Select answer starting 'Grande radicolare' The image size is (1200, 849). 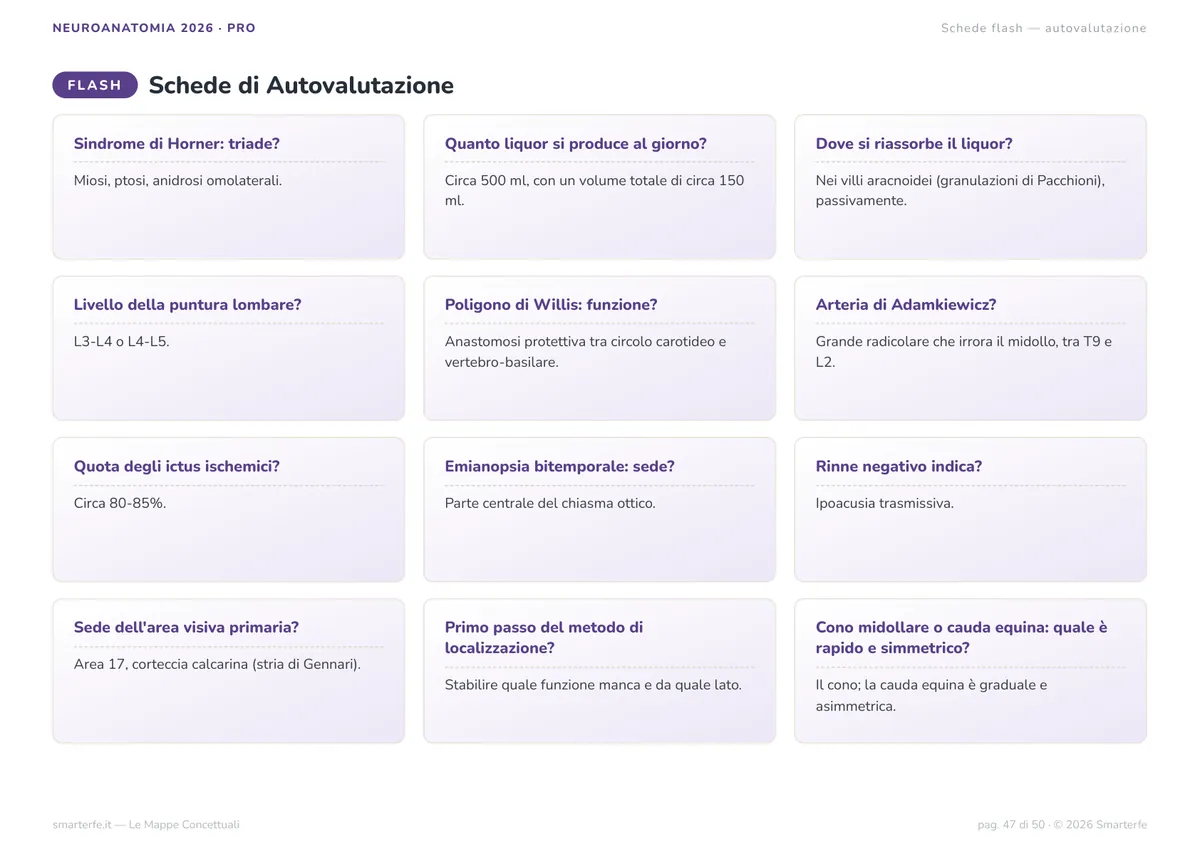click(x=964, y=352)
